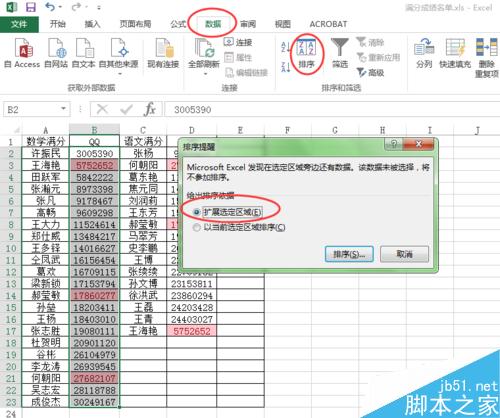
Task: Click the Excel application logo icon
Action: pos(11,7)
